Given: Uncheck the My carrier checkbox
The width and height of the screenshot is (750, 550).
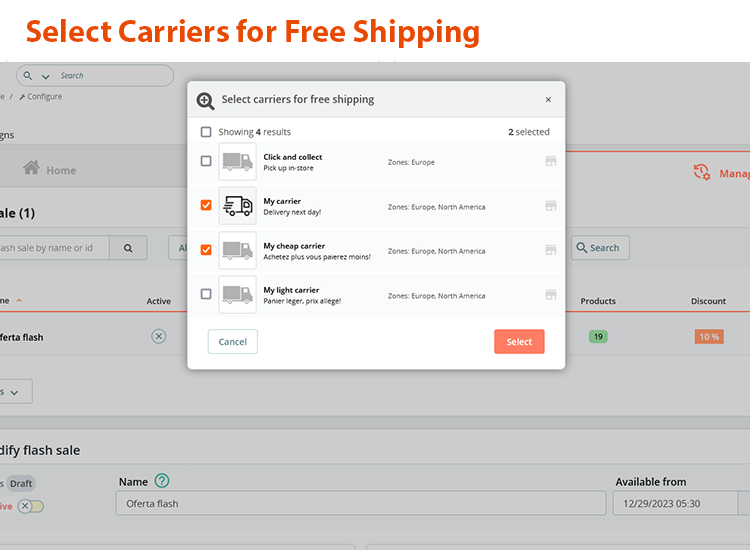Looking at the screenshot, I should (x=206, y=205).
